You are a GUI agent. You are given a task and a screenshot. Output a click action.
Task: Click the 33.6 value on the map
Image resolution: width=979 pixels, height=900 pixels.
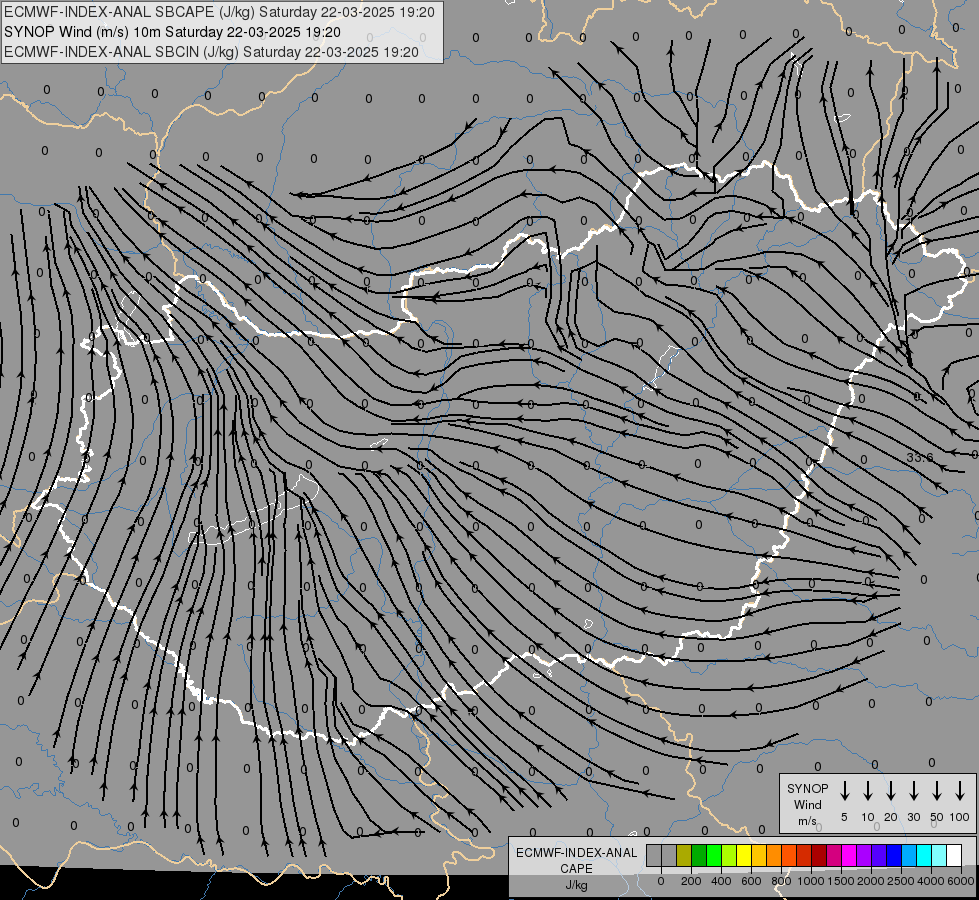[x=920, y=457]
